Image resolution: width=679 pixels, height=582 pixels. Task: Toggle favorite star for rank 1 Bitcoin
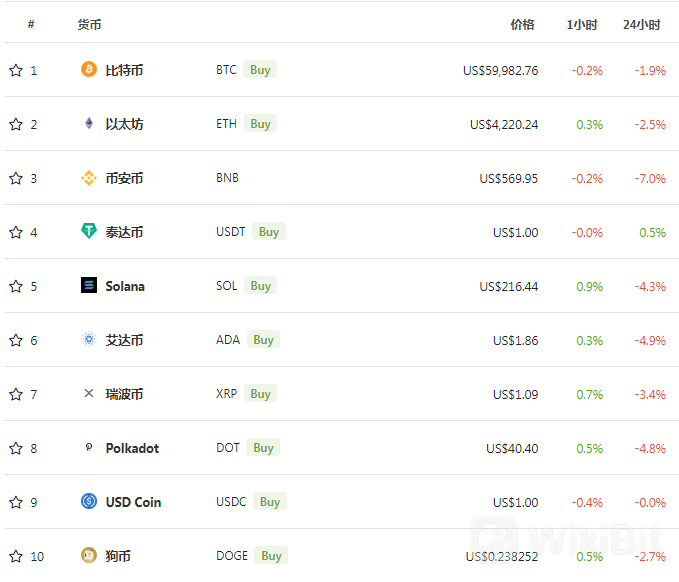(16, 70)
